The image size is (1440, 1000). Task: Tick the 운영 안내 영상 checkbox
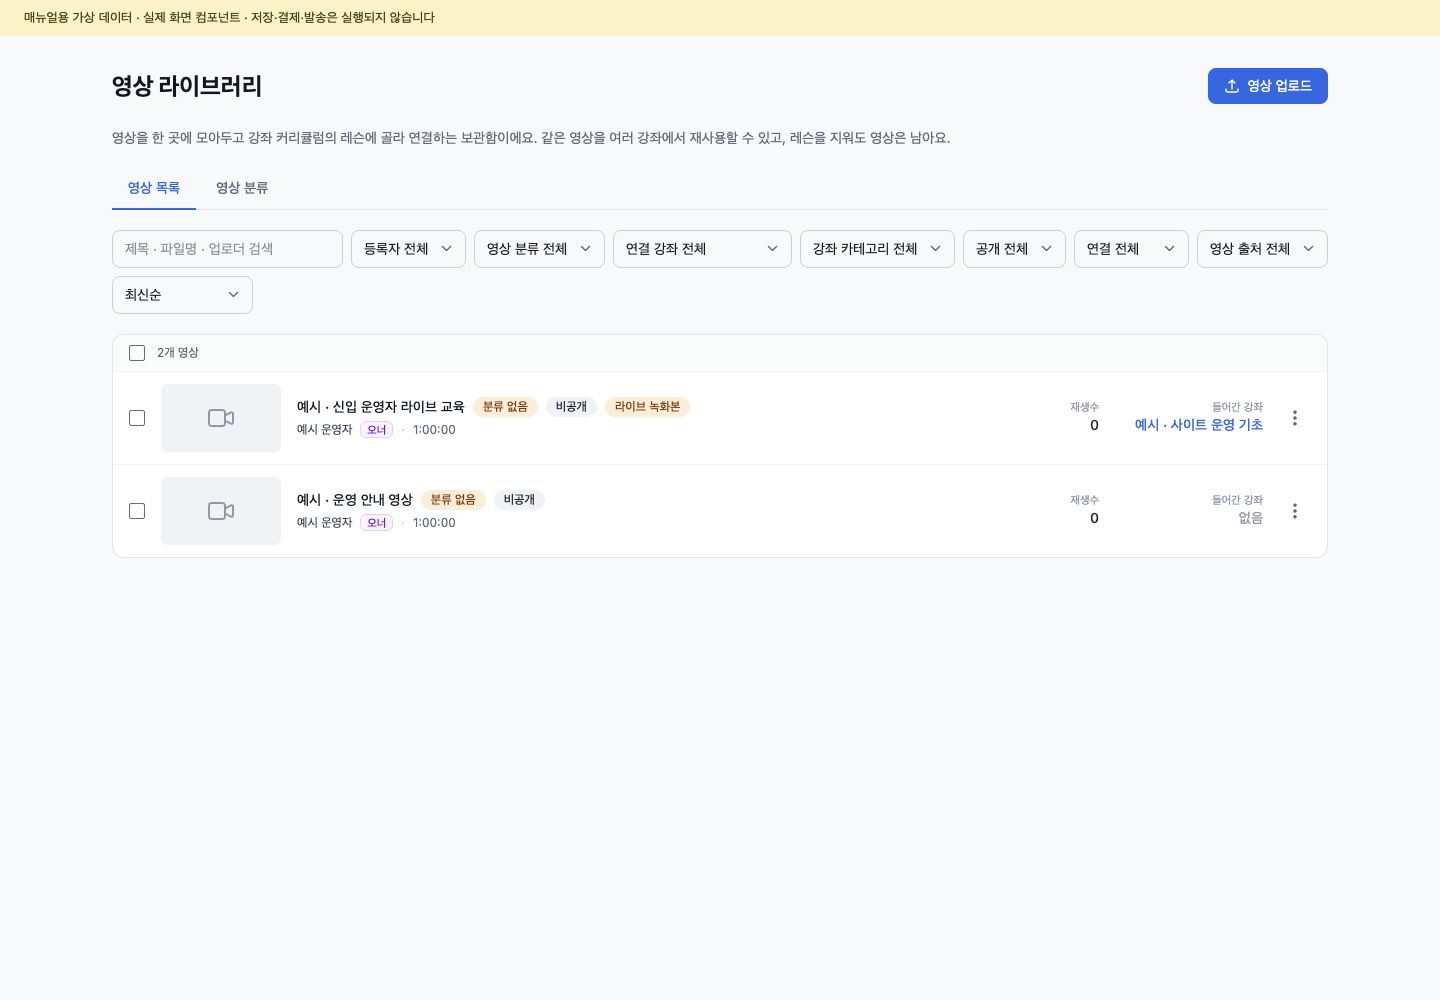(137, 511)
